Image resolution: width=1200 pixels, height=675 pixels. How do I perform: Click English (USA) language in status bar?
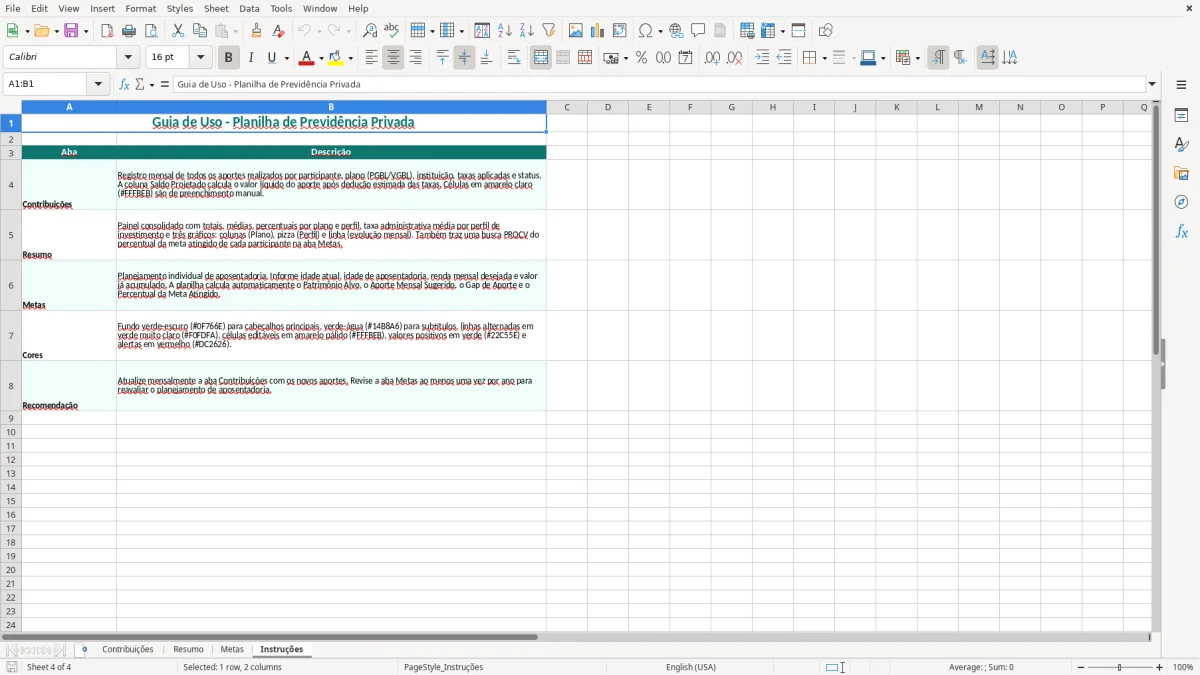click(x=691, y=667)
